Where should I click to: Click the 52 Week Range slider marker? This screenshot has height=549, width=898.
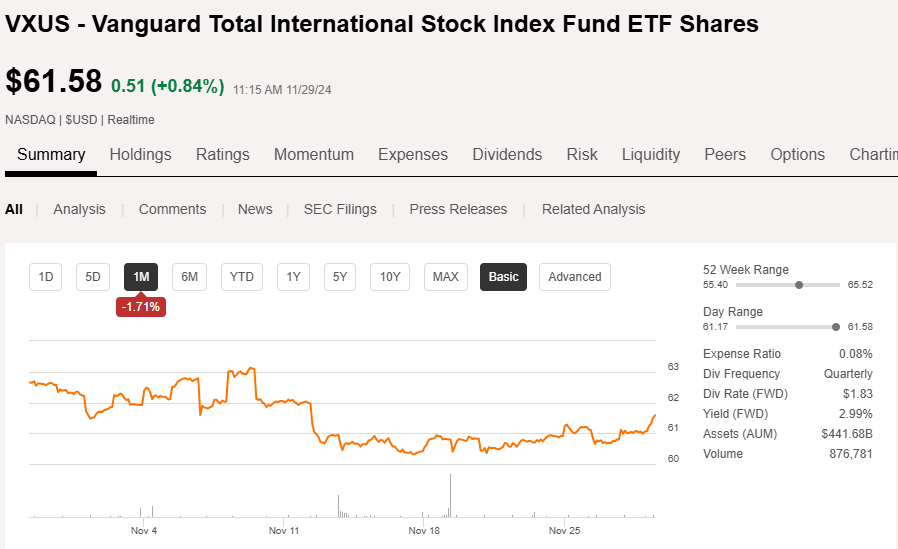pyautogui.click(x=799, y=285)
